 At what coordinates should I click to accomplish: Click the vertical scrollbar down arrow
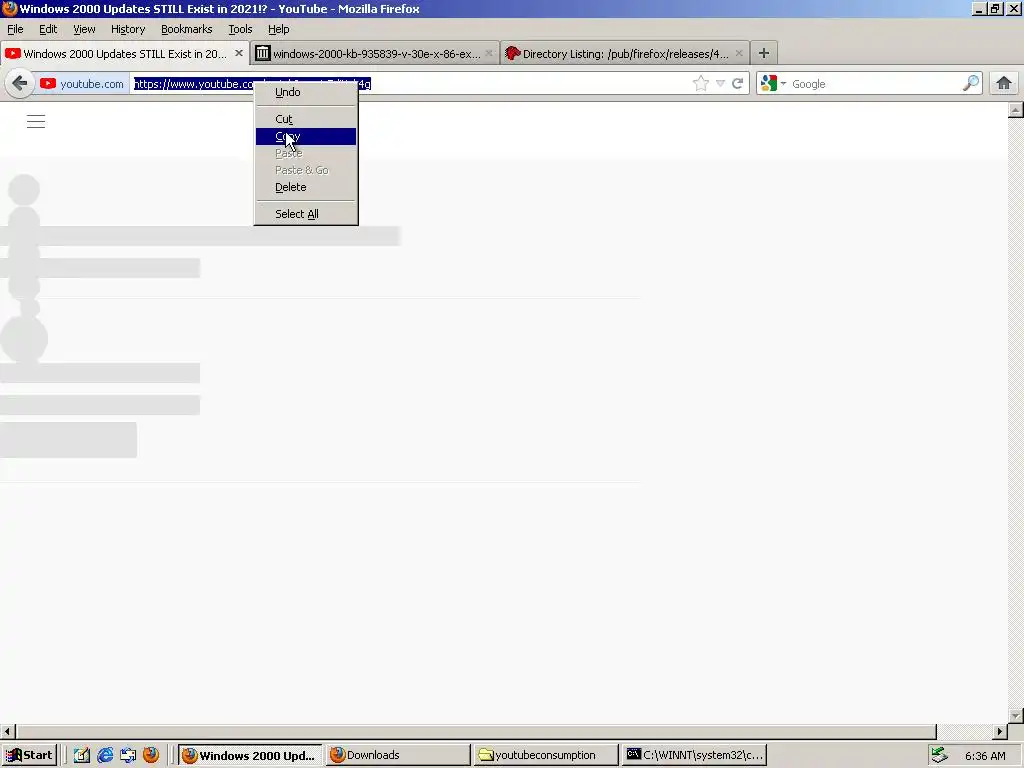pos(1016,716)
